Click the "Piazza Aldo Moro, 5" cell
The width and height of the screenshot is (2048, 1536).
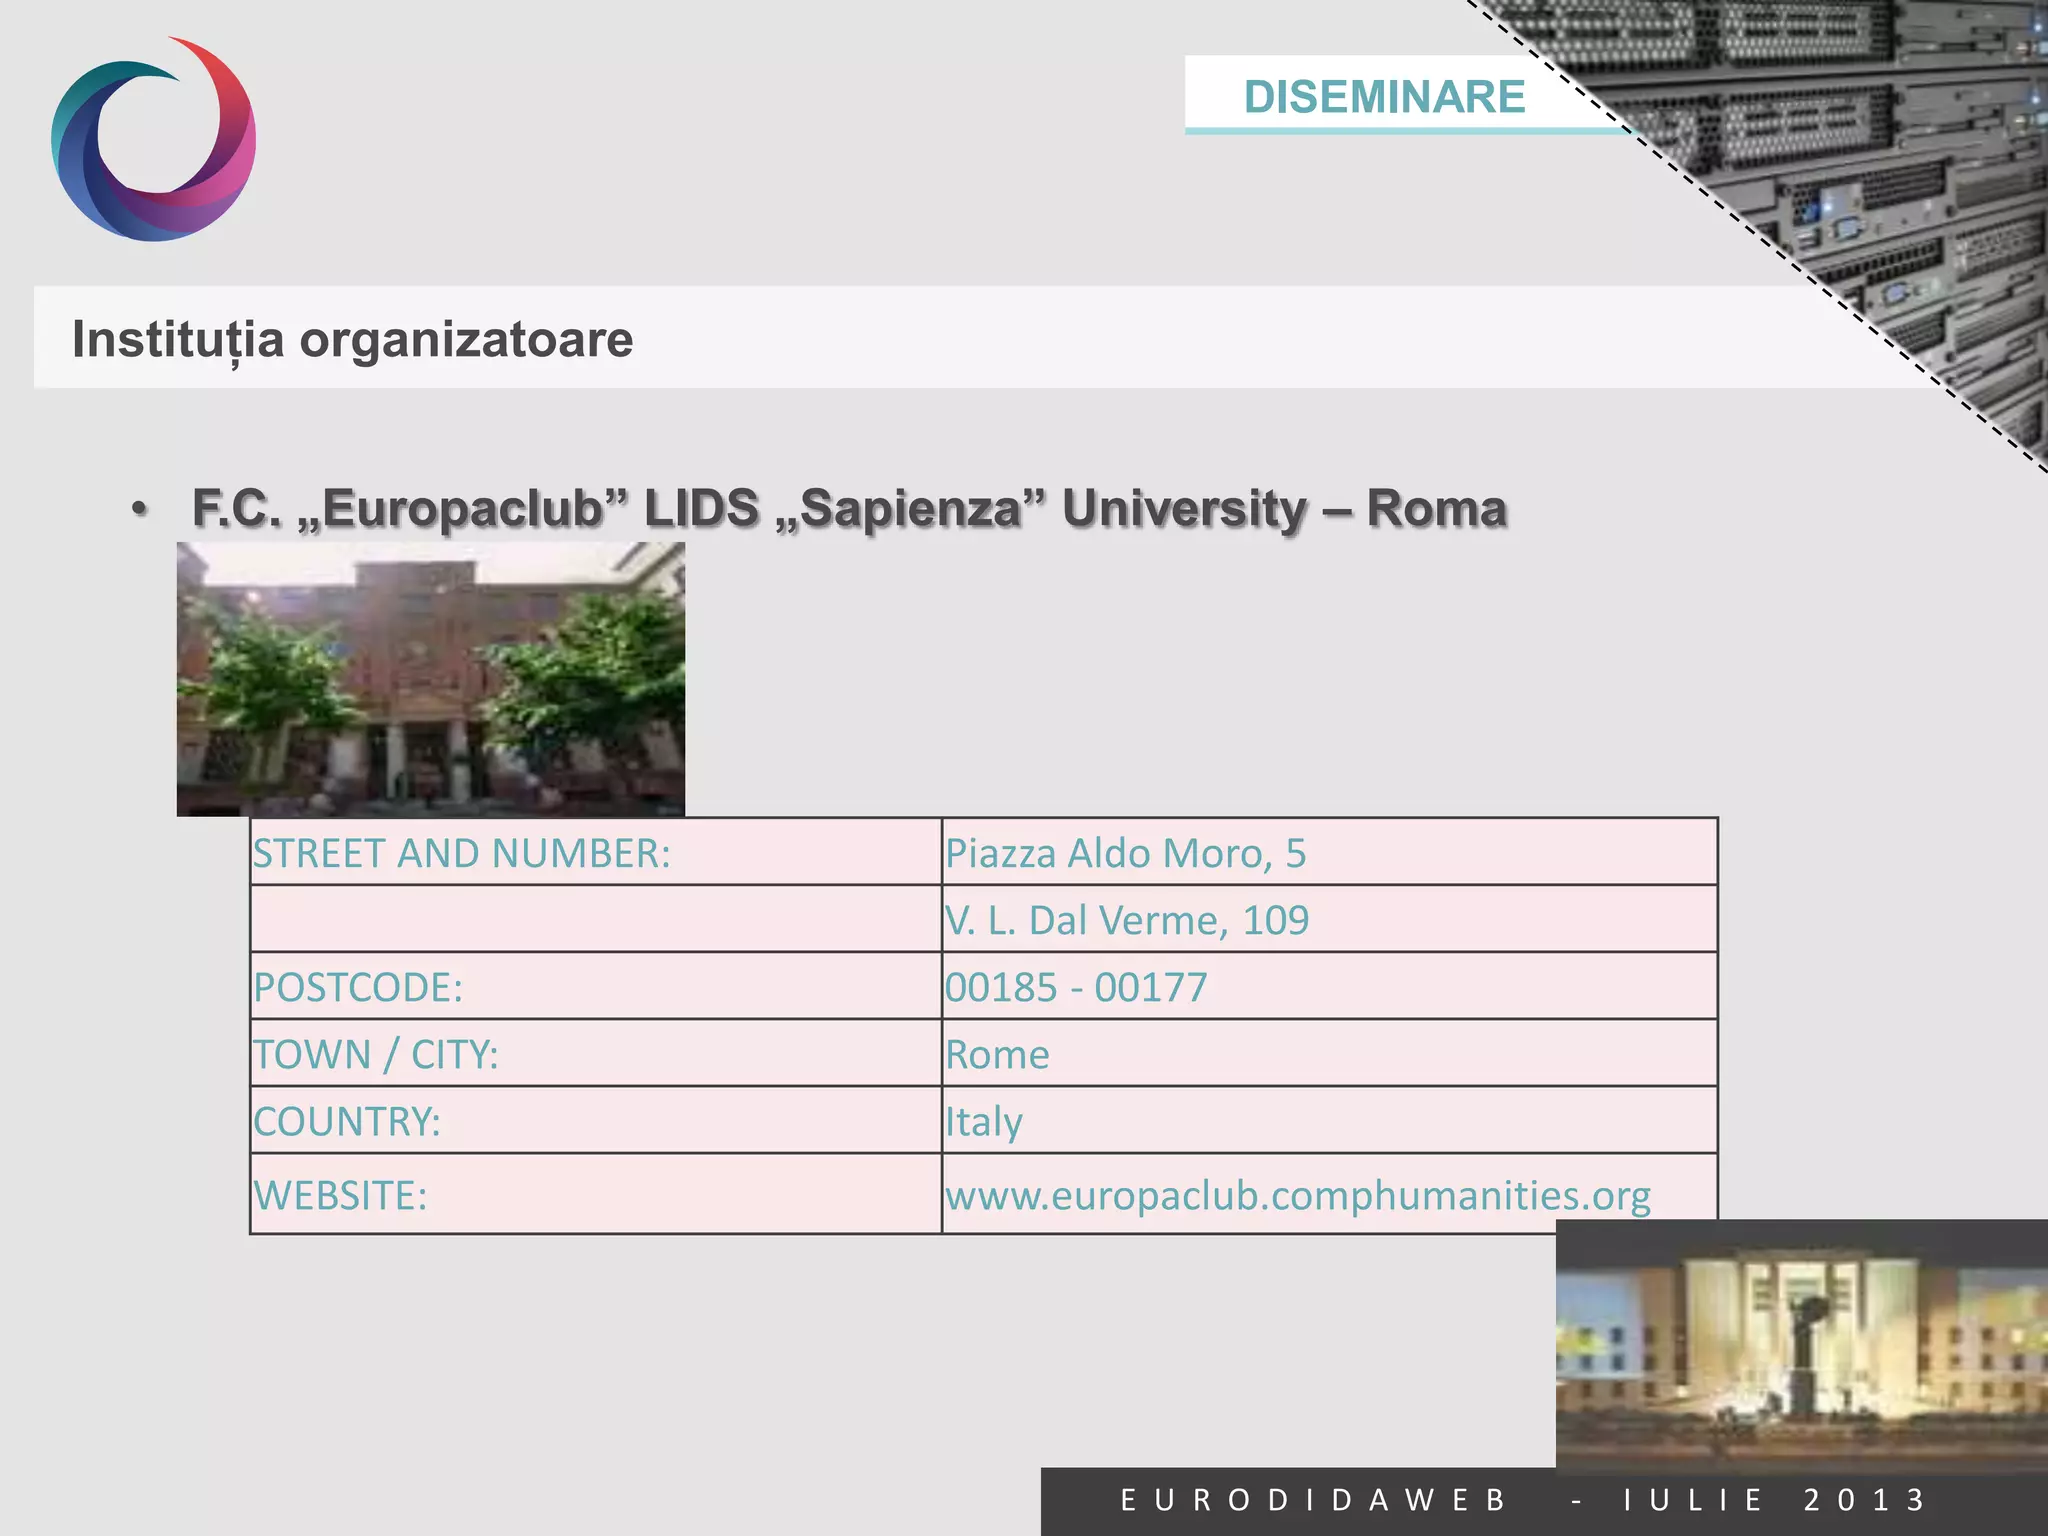1330,852
